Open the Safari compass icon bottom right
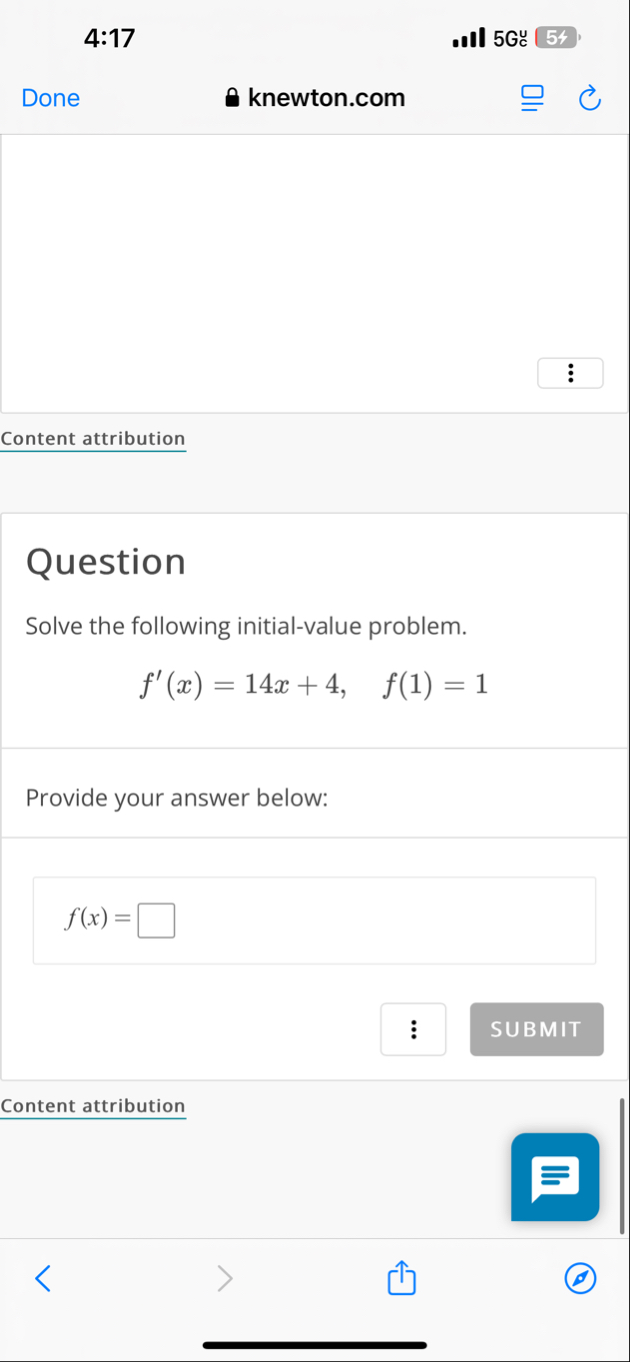Image resolution: width=630 pixels, height=1362 pixels. (x=580, y=1278)
